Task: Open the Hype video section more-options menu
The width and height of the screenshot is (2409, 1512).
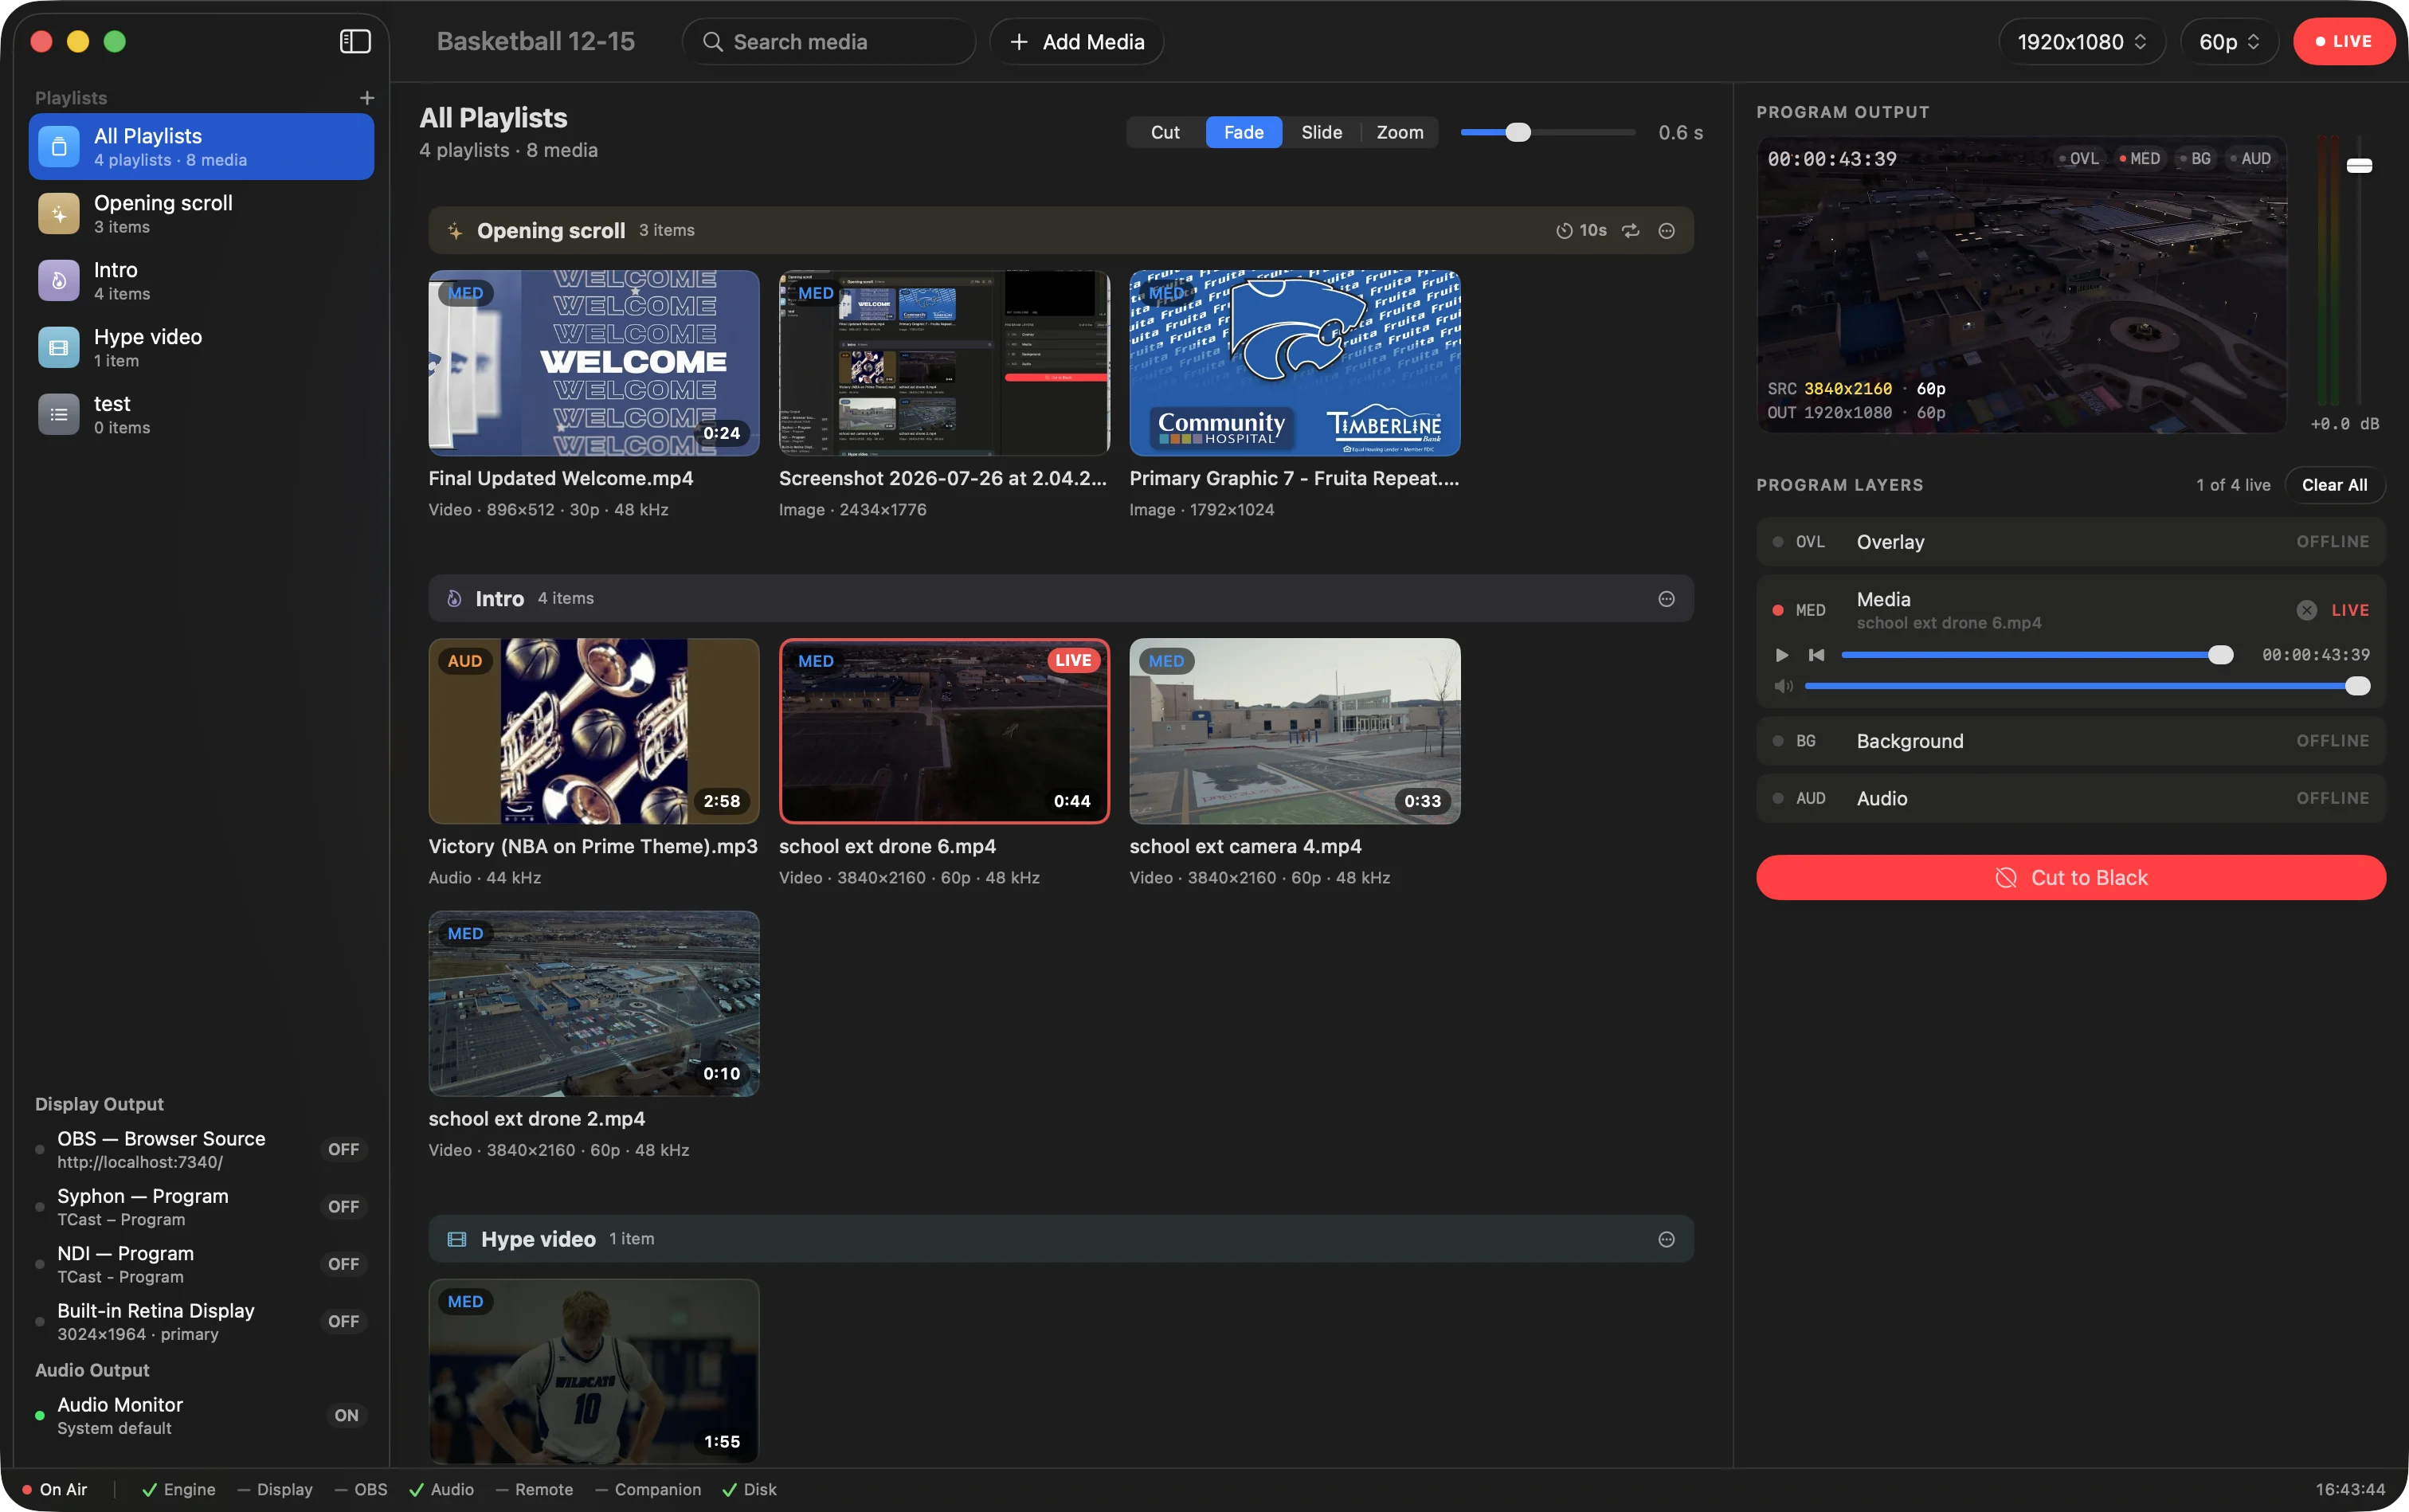Action: click(1666, 1239)
